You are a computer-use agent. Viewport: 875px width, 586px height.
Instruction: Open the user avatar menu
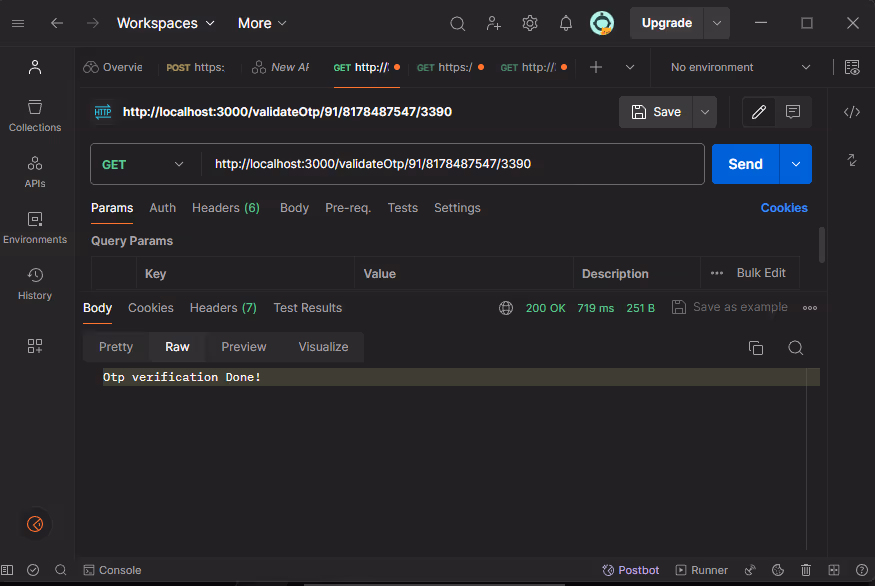(602, 23)
